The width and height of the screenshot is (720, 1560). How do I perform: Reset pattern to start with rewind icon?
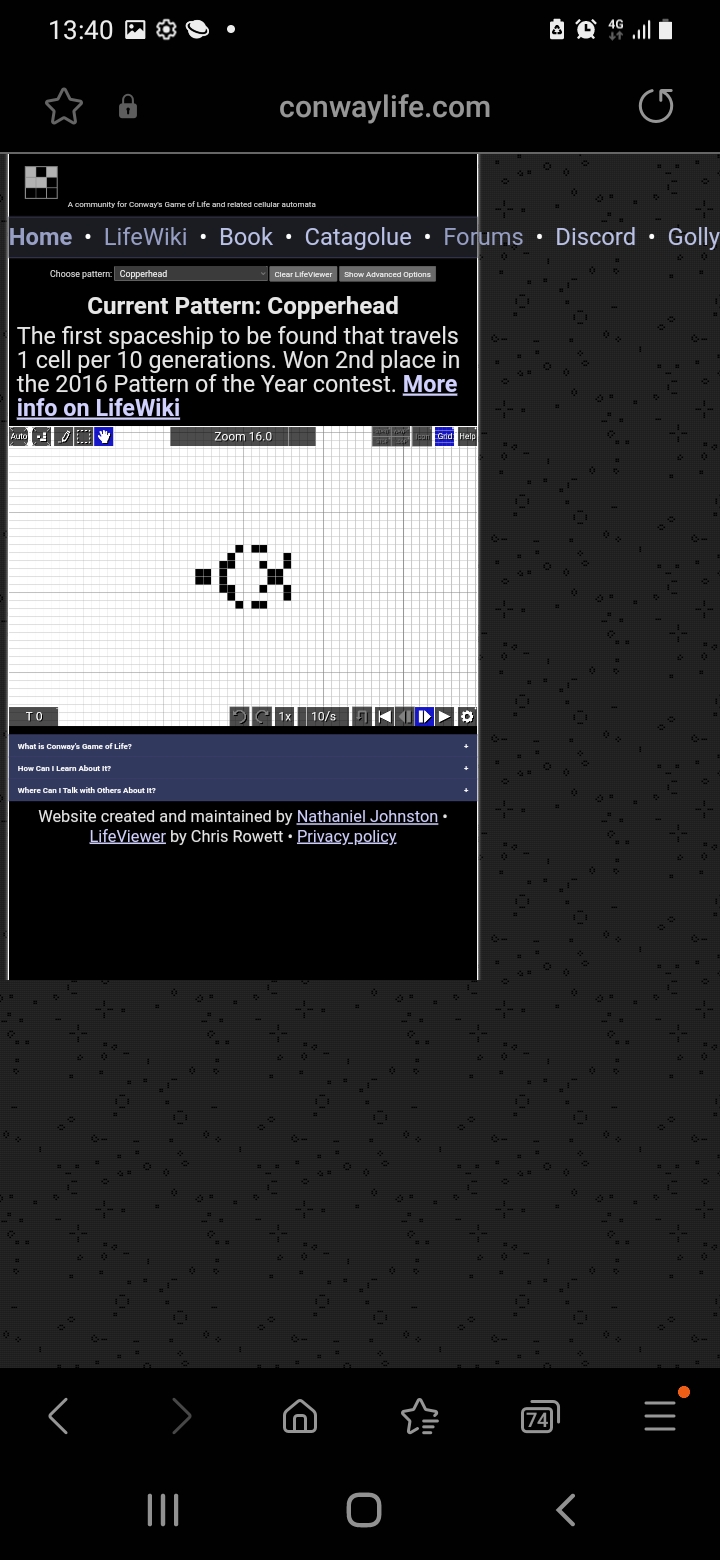tap(384, 716)
